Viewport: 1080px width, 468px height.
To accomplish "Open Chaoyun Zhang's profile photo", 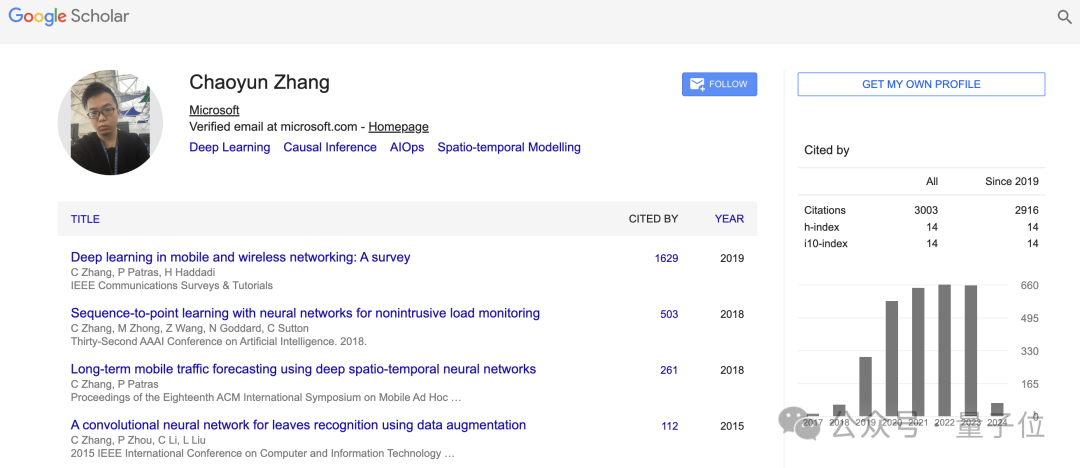I will point(110,123).
